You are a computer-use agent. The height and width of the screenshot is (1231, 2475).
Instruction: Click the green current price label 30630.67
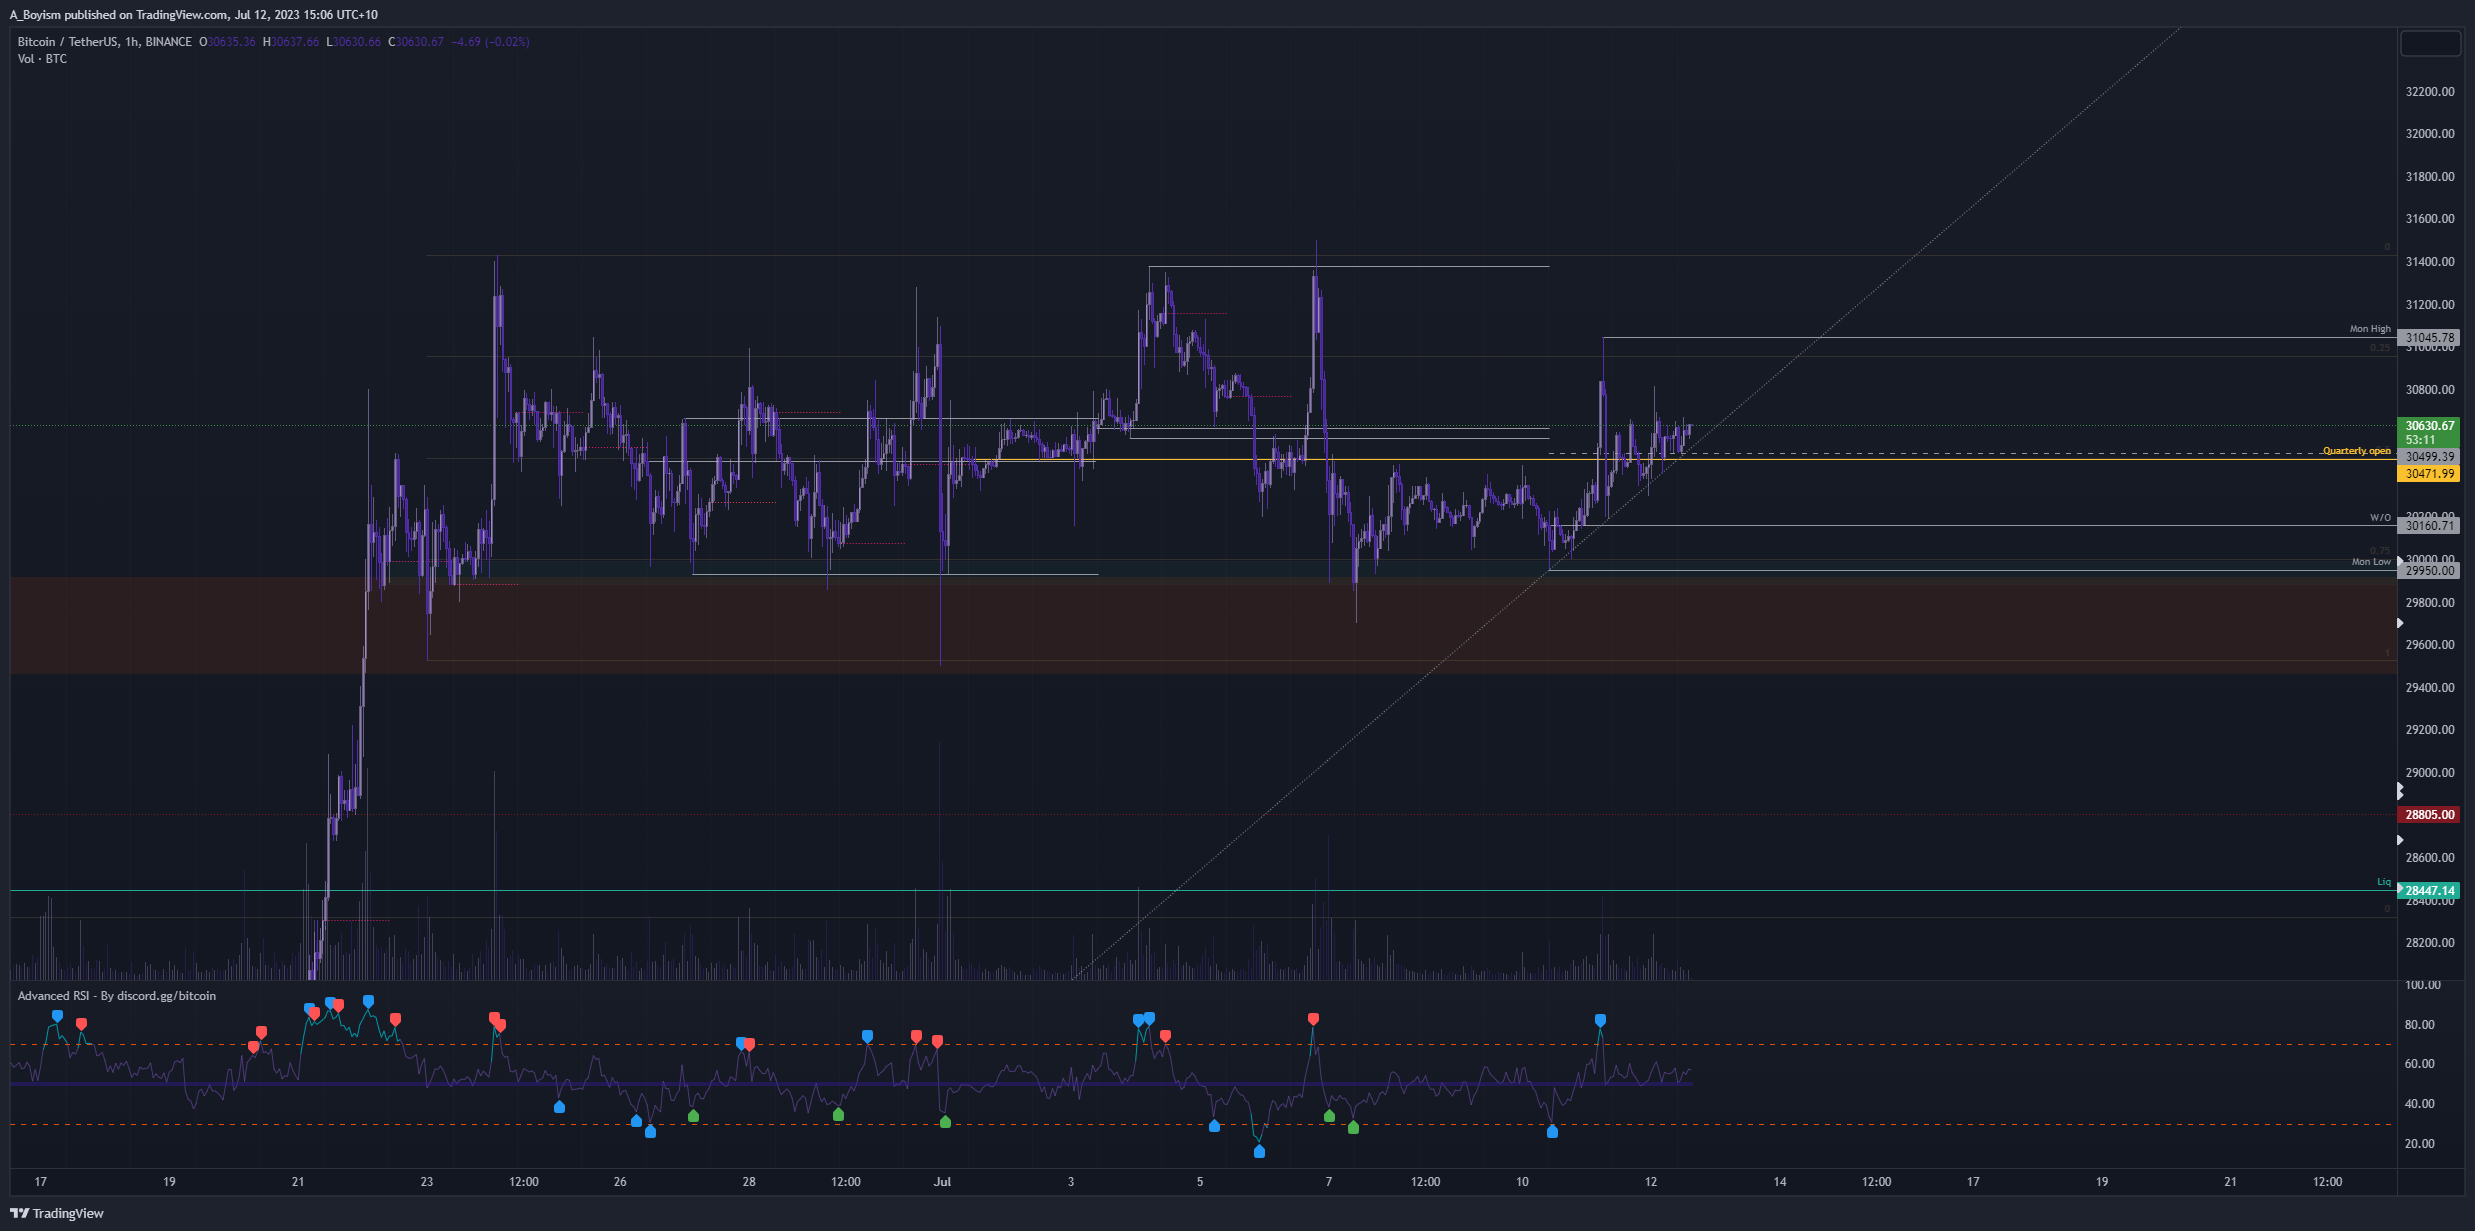2429,426
